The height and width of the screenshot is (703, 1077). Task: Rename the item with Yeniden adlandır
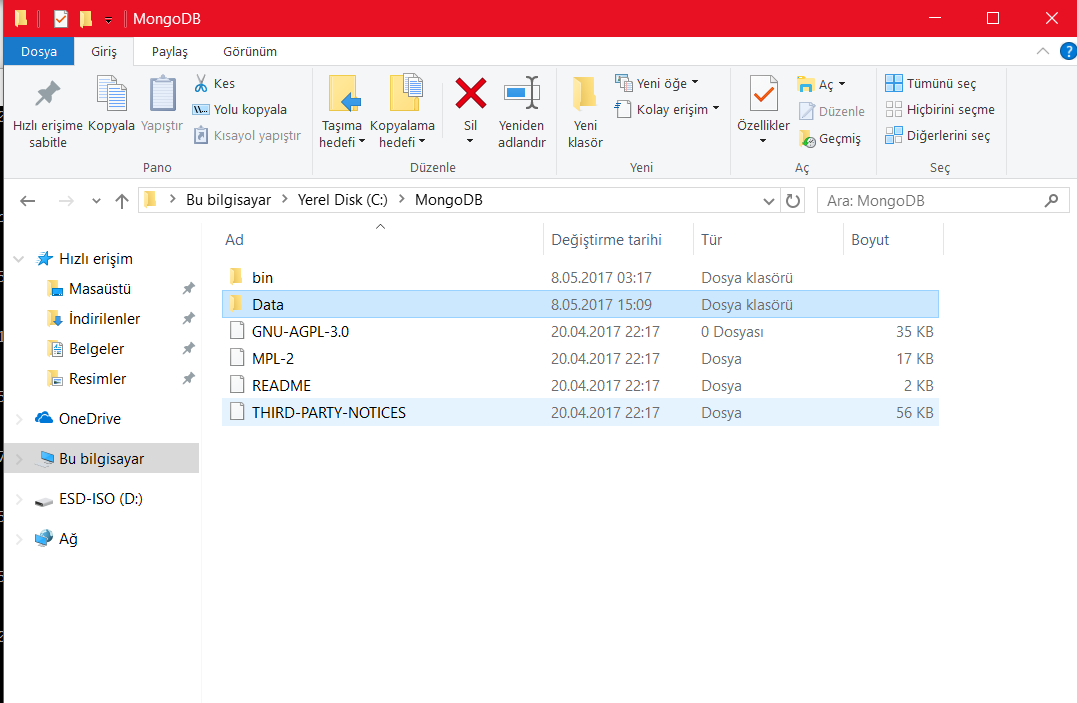click(521, 112)
